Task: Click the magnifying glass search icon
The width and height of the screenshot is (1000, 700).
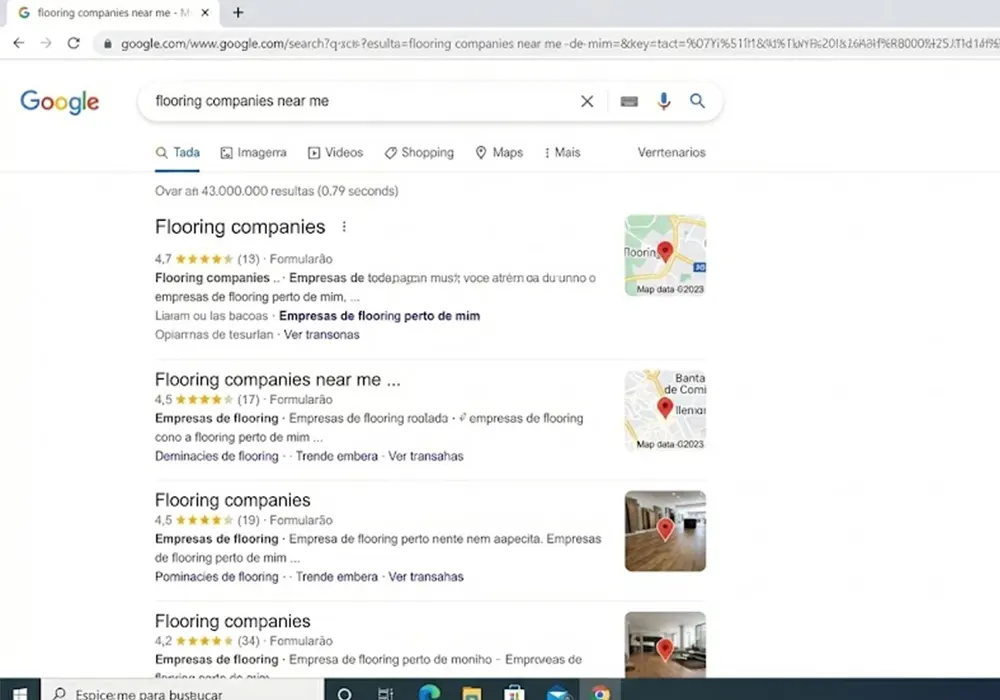Action: coord(697,101)
